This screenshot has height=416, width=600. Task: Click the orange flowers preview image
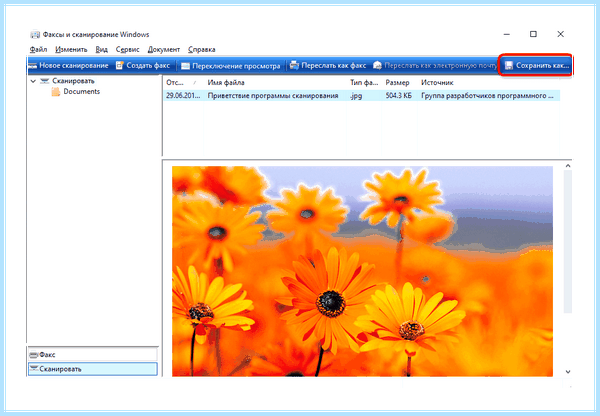click(362, 271)
